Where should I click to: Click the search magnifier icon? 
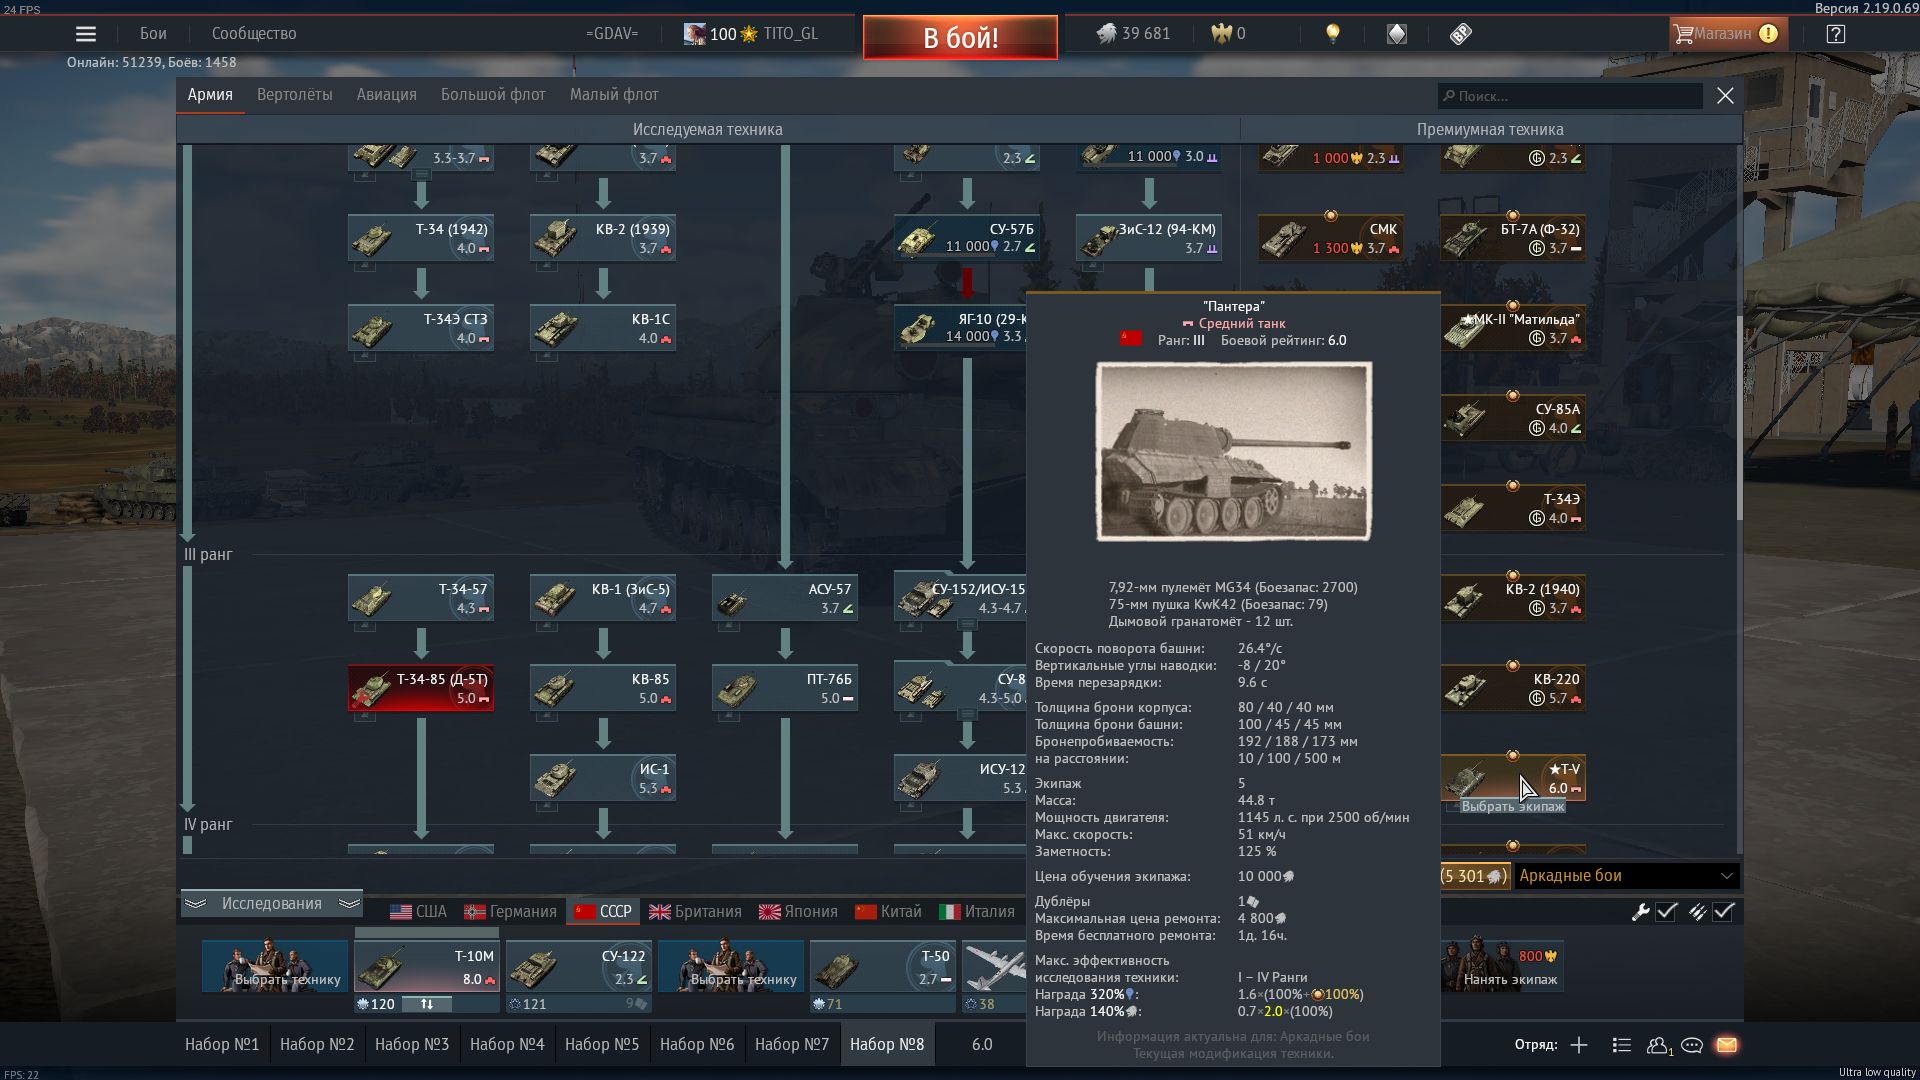pyautogui.click(x=1448, y=96)
